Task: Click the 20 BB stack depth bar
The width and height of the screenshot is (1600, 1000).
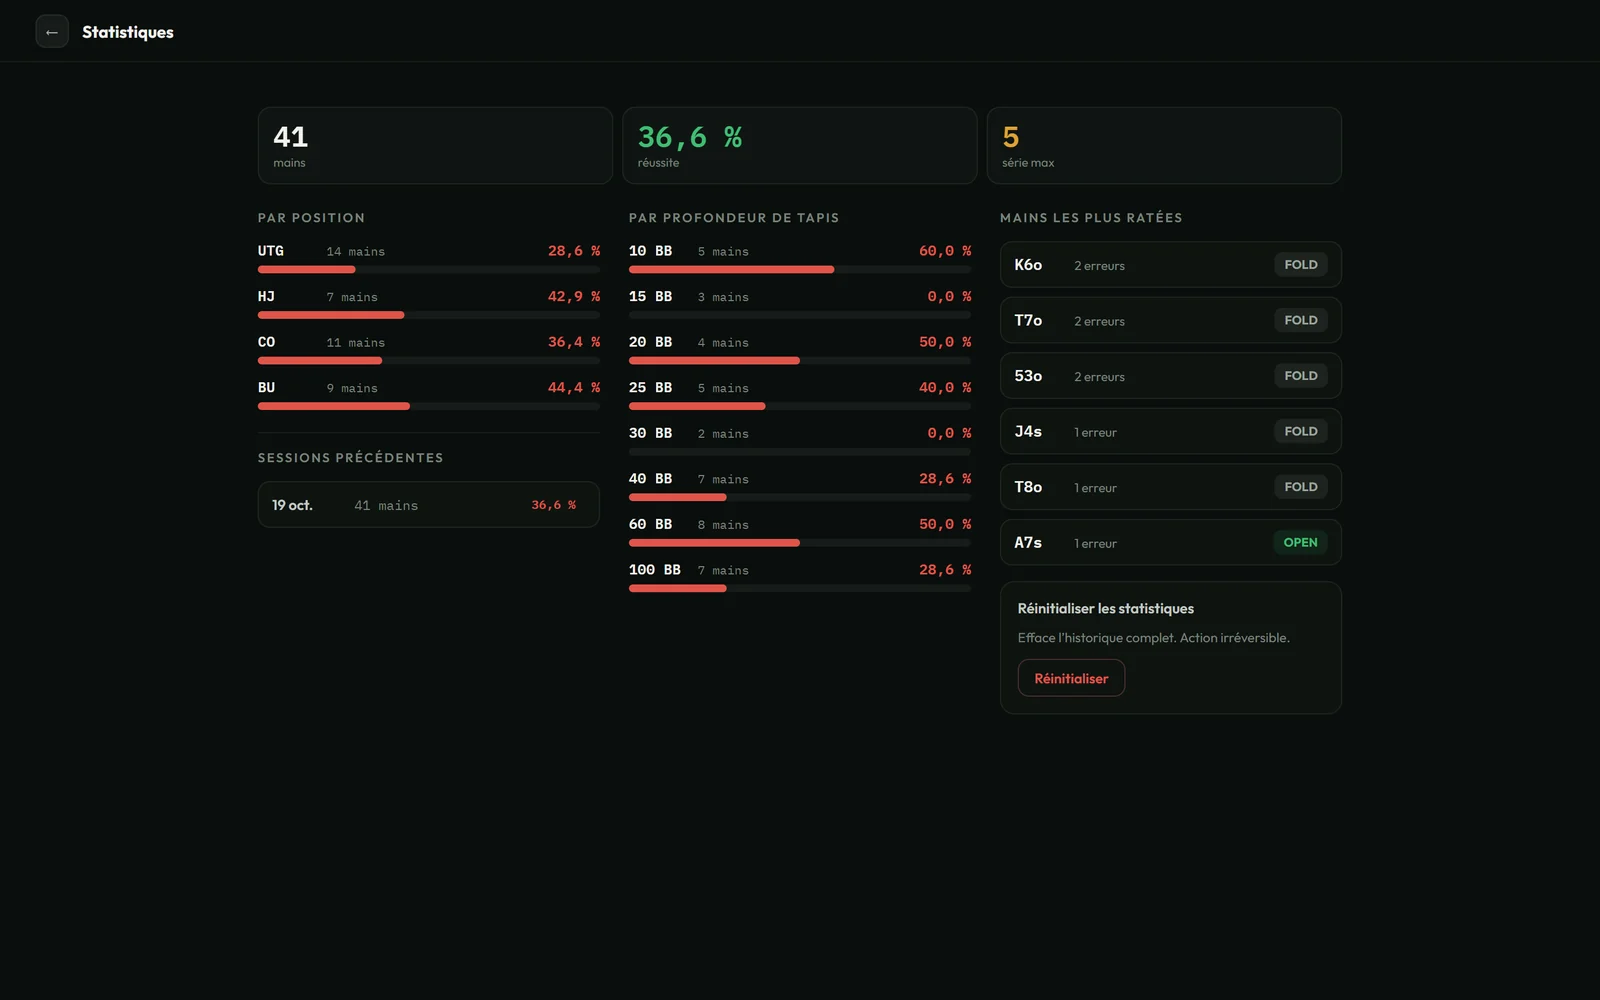Action: (x=800, y=361)
